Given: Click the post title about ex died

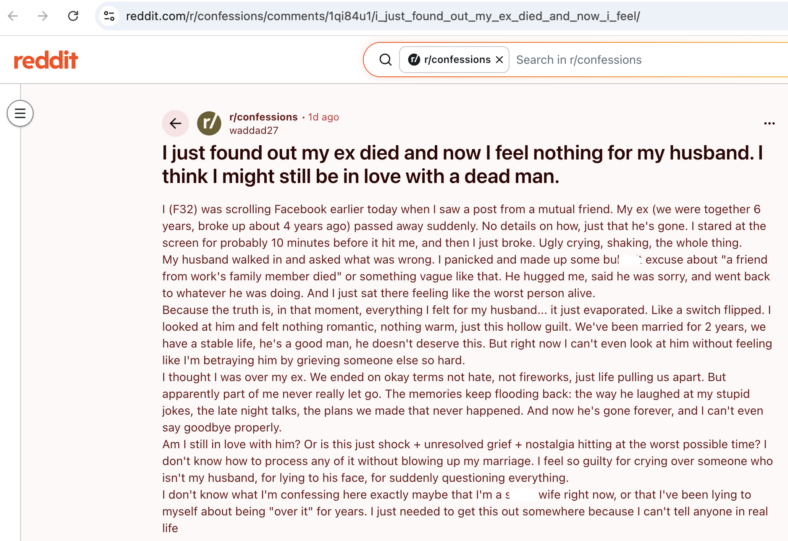Looking at the screenshot, I should (x=462, y=165).
